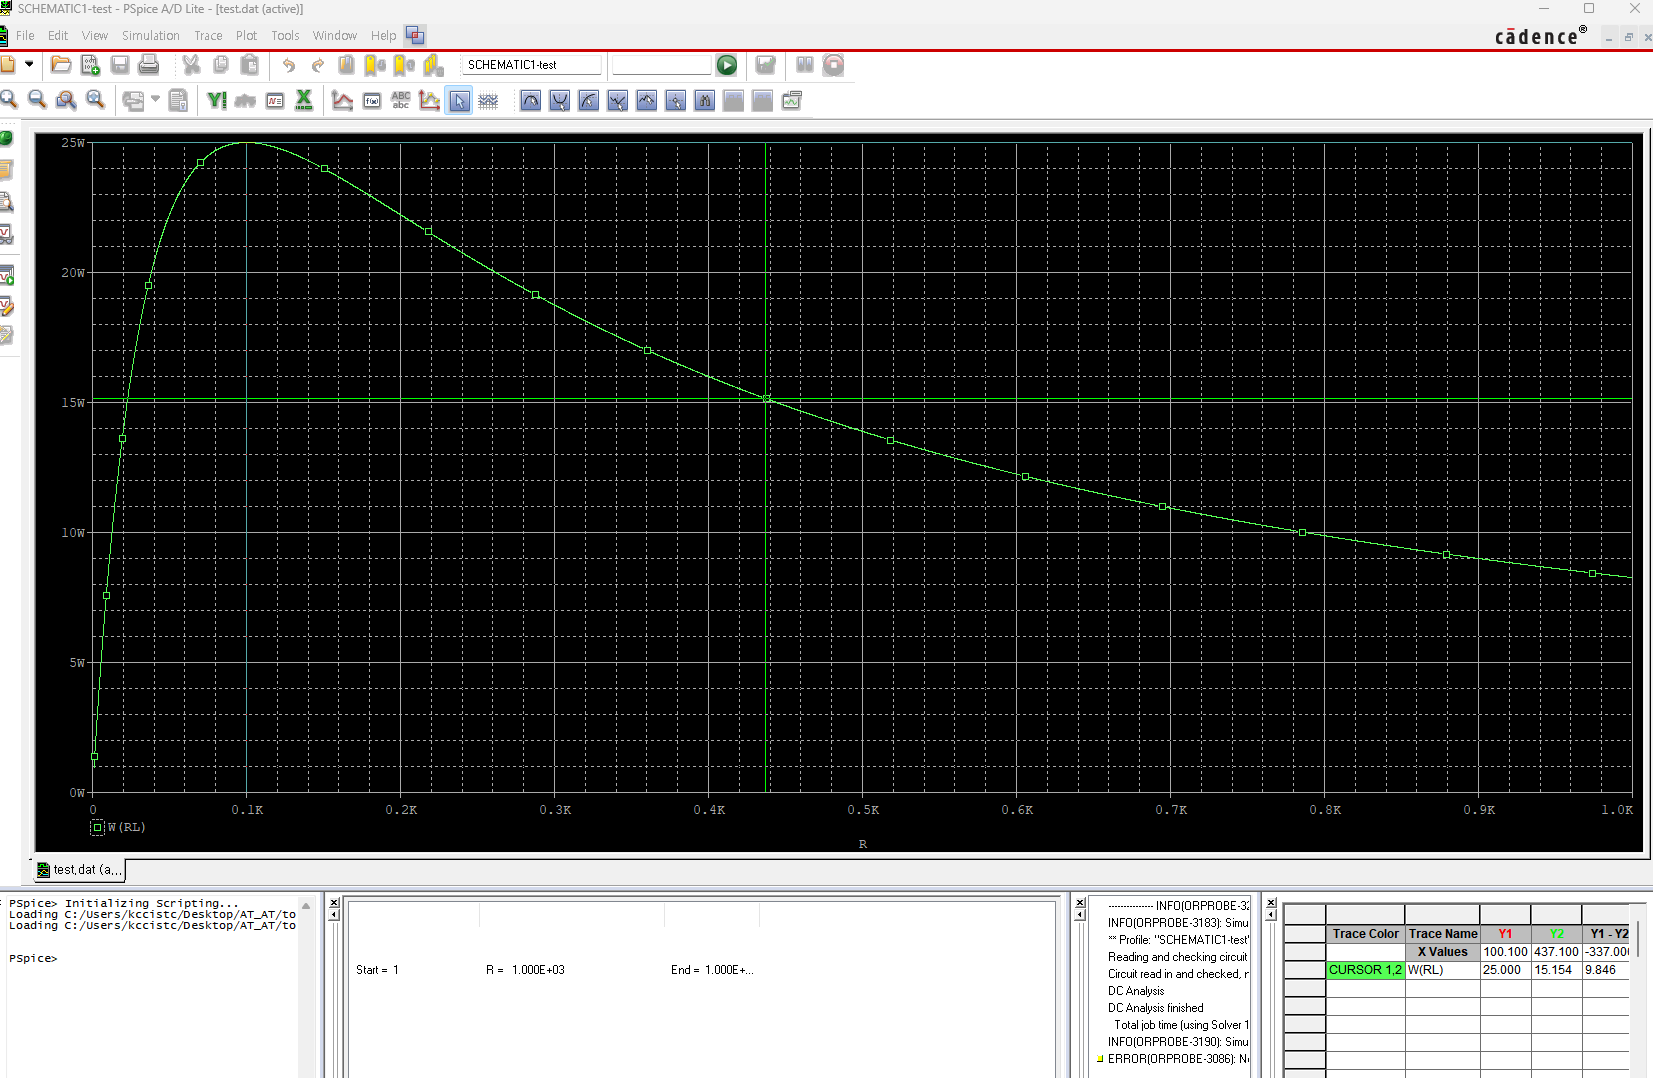
Task: Add a text label with the ABC icon
Action: [x=401, y=100]
